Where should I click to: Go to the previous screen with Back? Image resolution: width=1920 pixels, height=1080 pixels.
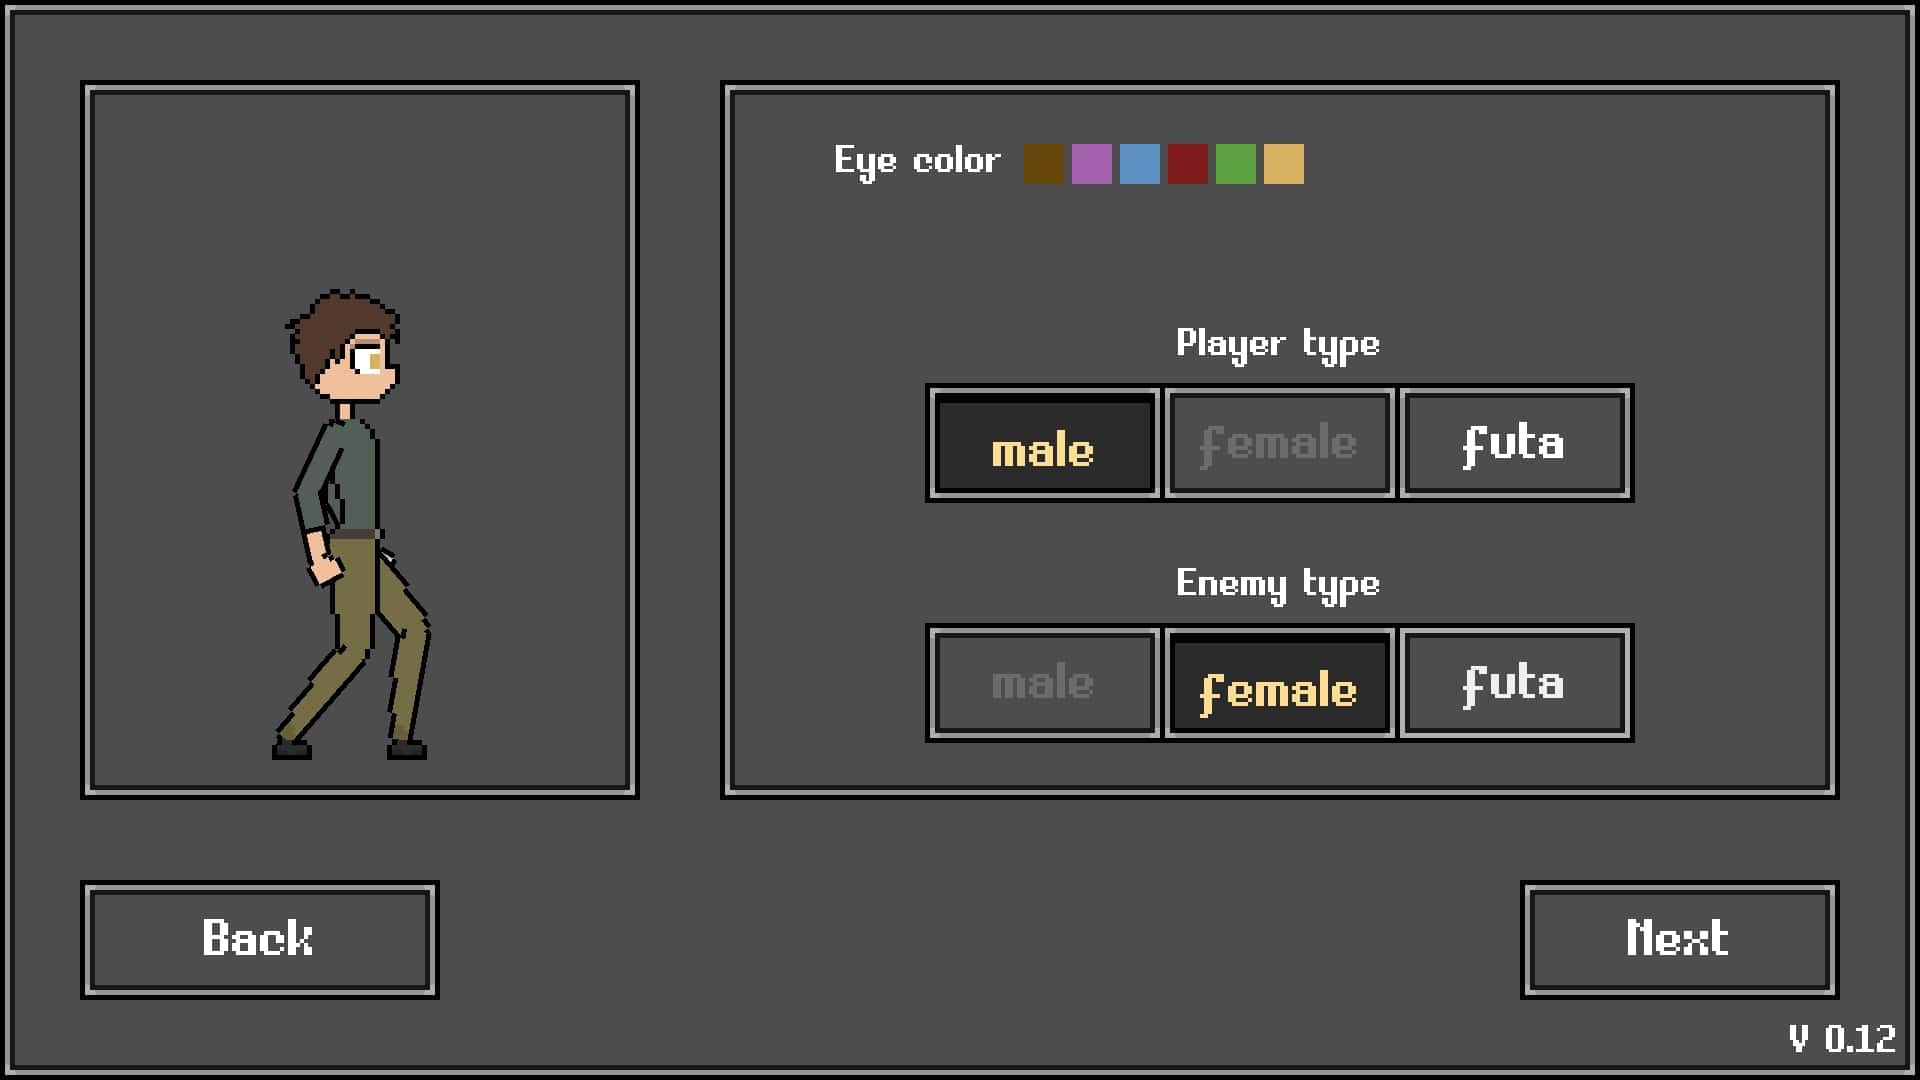click(x=260, y=940)
